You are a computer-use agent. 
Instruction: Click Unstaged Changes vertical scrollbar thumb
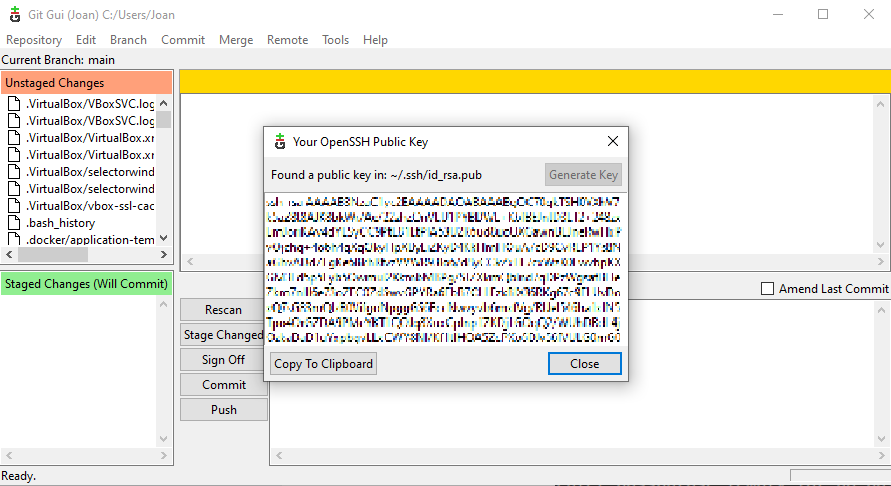(164, 119)
